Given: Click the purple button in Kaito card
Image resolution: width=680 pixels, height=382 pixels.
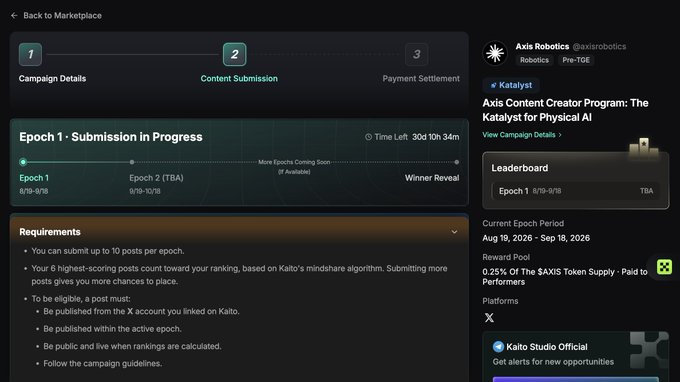Looking at the screenshot, I should [x=575, y=379].
